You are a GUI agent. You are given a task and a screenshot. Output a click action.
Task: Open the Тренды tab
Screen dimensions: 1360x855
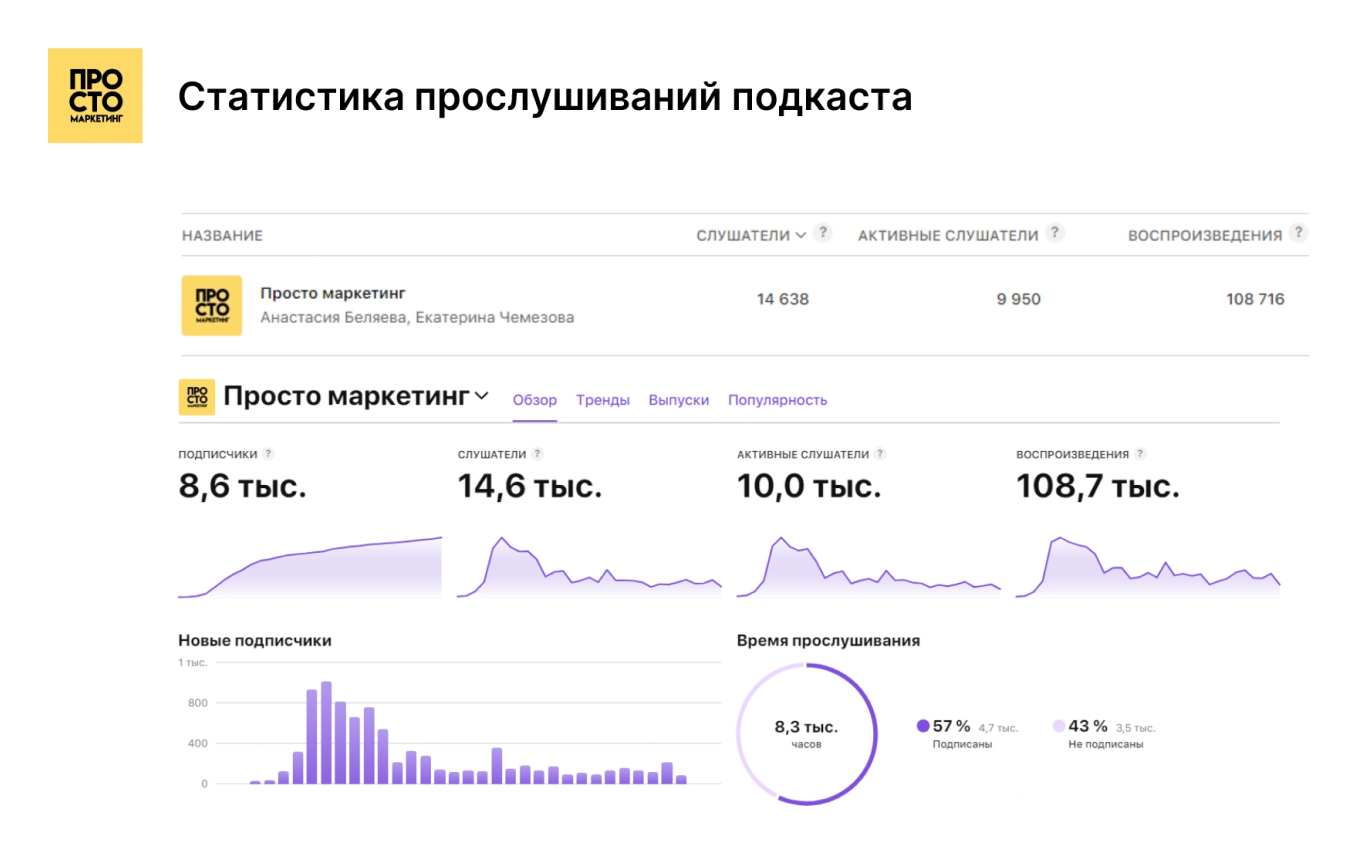pos(603,400)
